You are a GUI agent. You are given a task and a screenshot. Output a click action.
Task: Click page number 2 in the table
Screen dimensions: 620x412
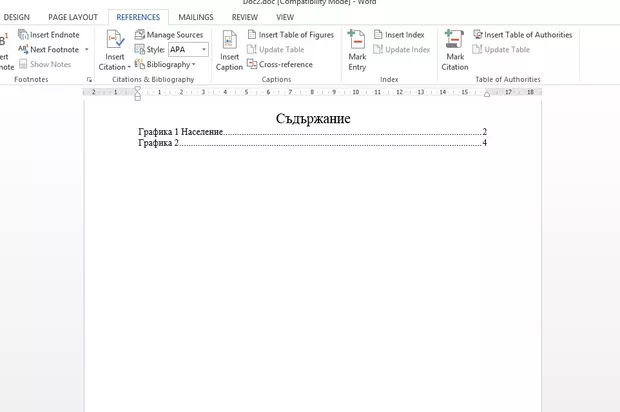click(x=484, y=132)
